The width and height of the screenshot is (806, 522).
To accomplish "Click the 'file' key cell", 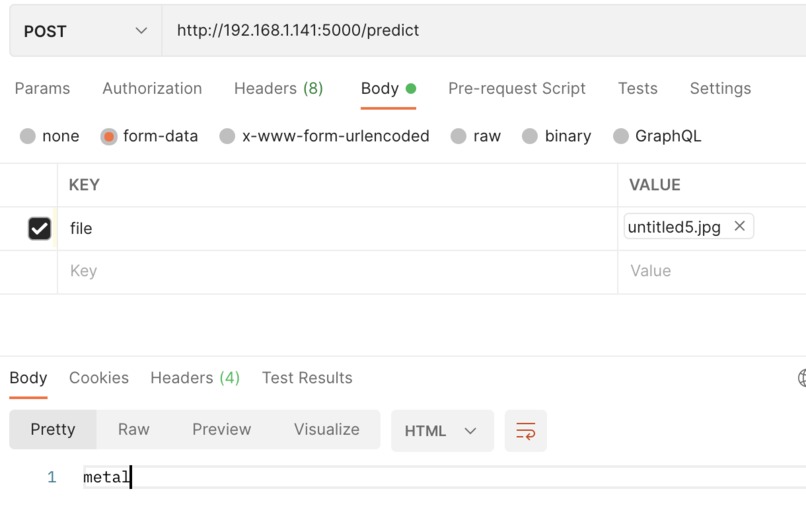I will click(337, 229).
